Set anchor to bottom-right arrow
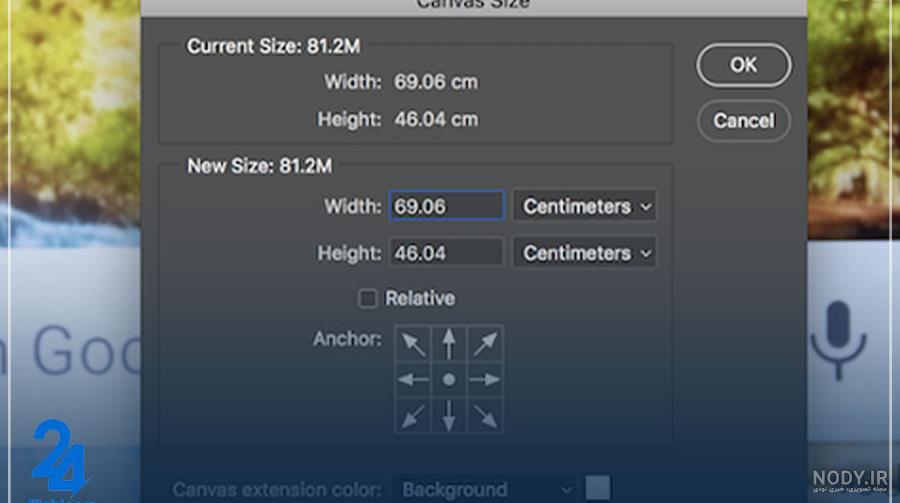The width and height of the screenshot is (900, 503). [x=485, y=415]
